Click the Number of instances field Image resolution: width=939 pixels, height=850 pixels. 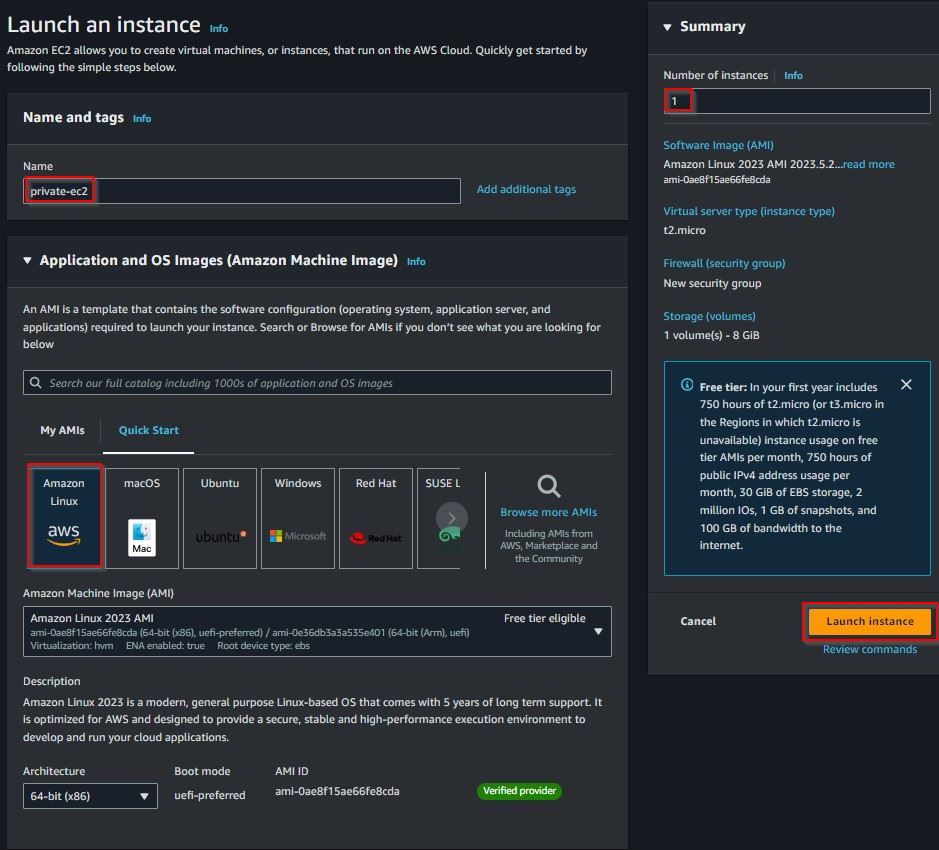(x=797, y=101)
